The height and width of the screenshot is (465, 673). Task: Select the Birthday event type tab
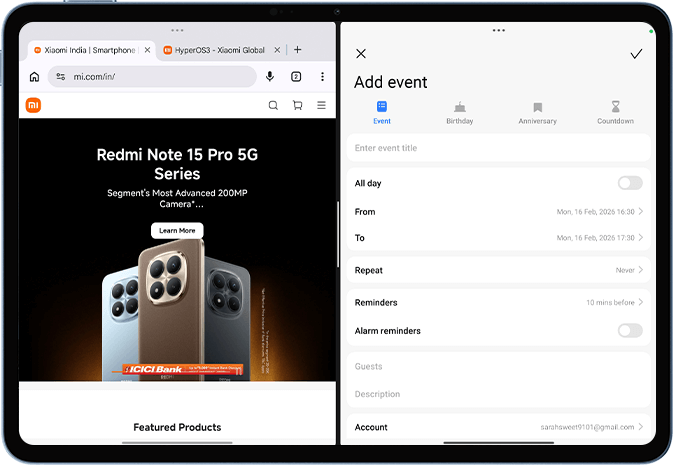[x=460, y=112]
